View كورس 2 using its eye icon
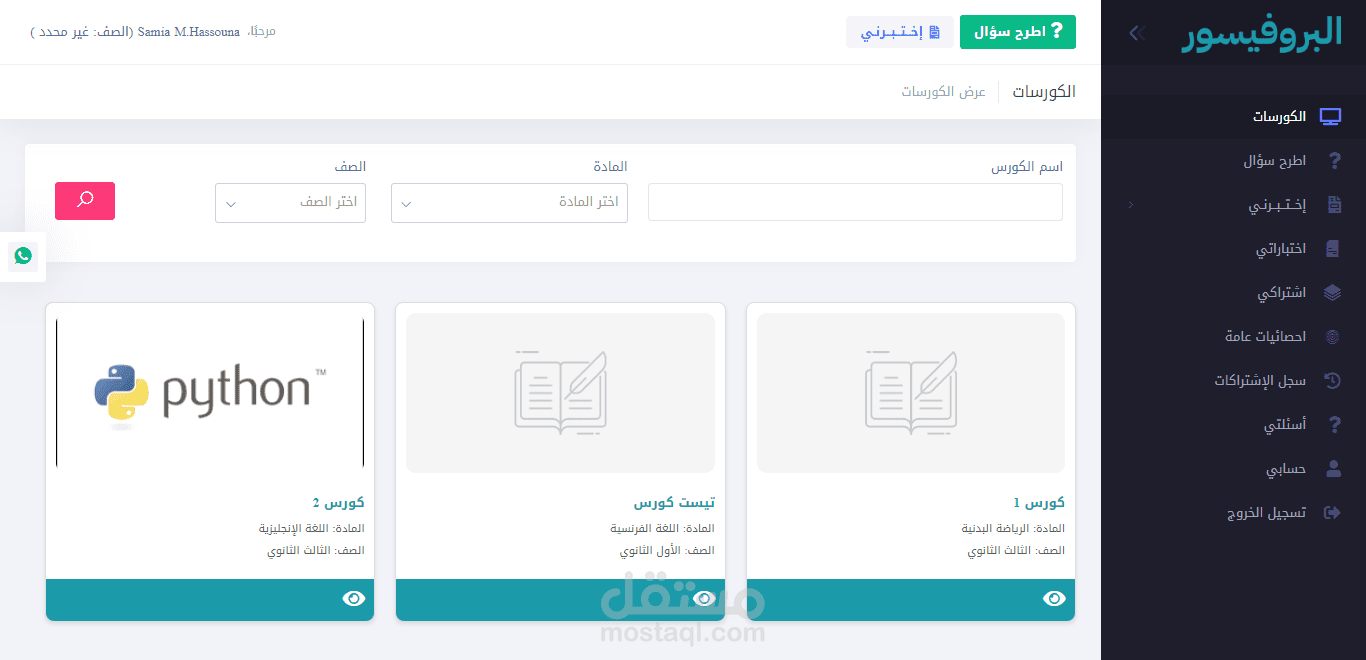This screenshot has width=1366, height=660. pyautogui.click(x=354, y=599)
